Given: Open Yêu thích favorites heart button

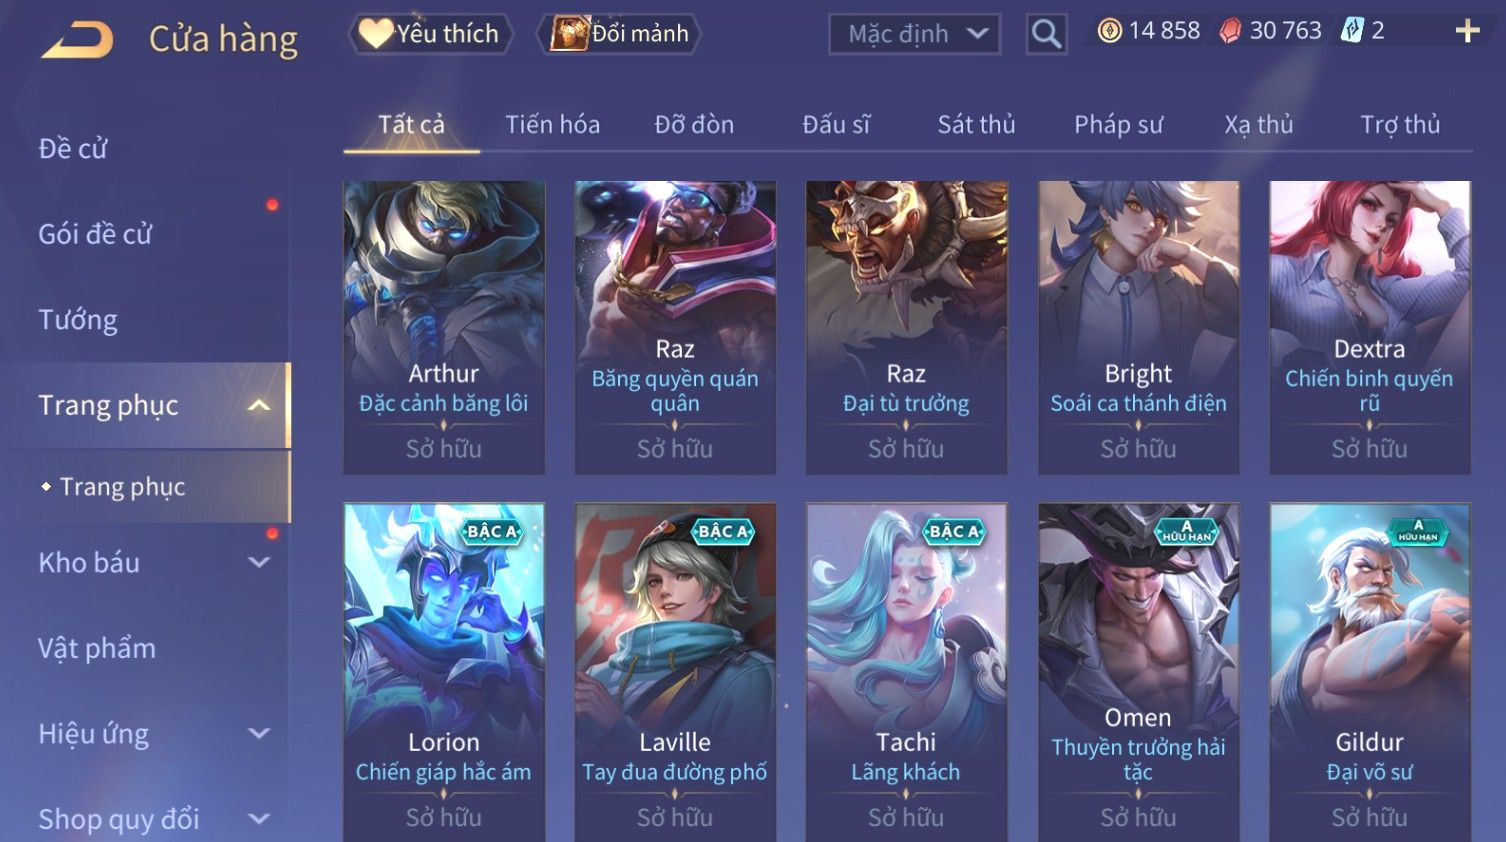Looking at the screenshot, I should coord(431,33).
